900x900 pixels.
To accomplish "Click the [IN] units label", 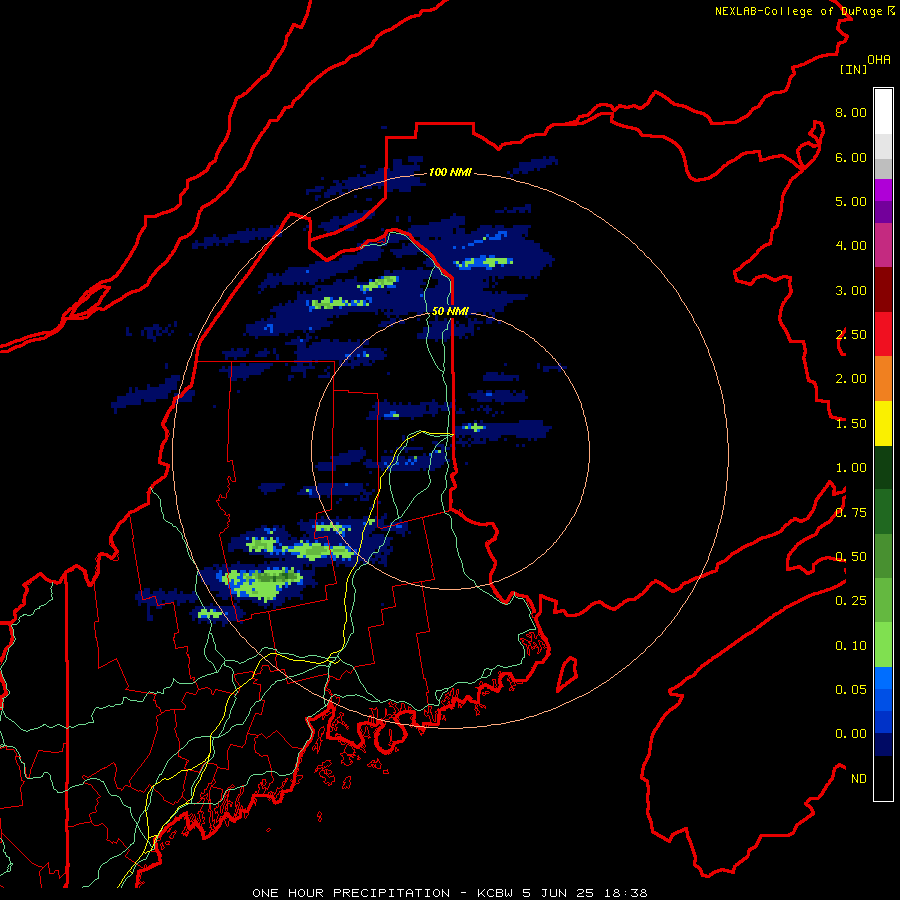I will coord(853,69).
